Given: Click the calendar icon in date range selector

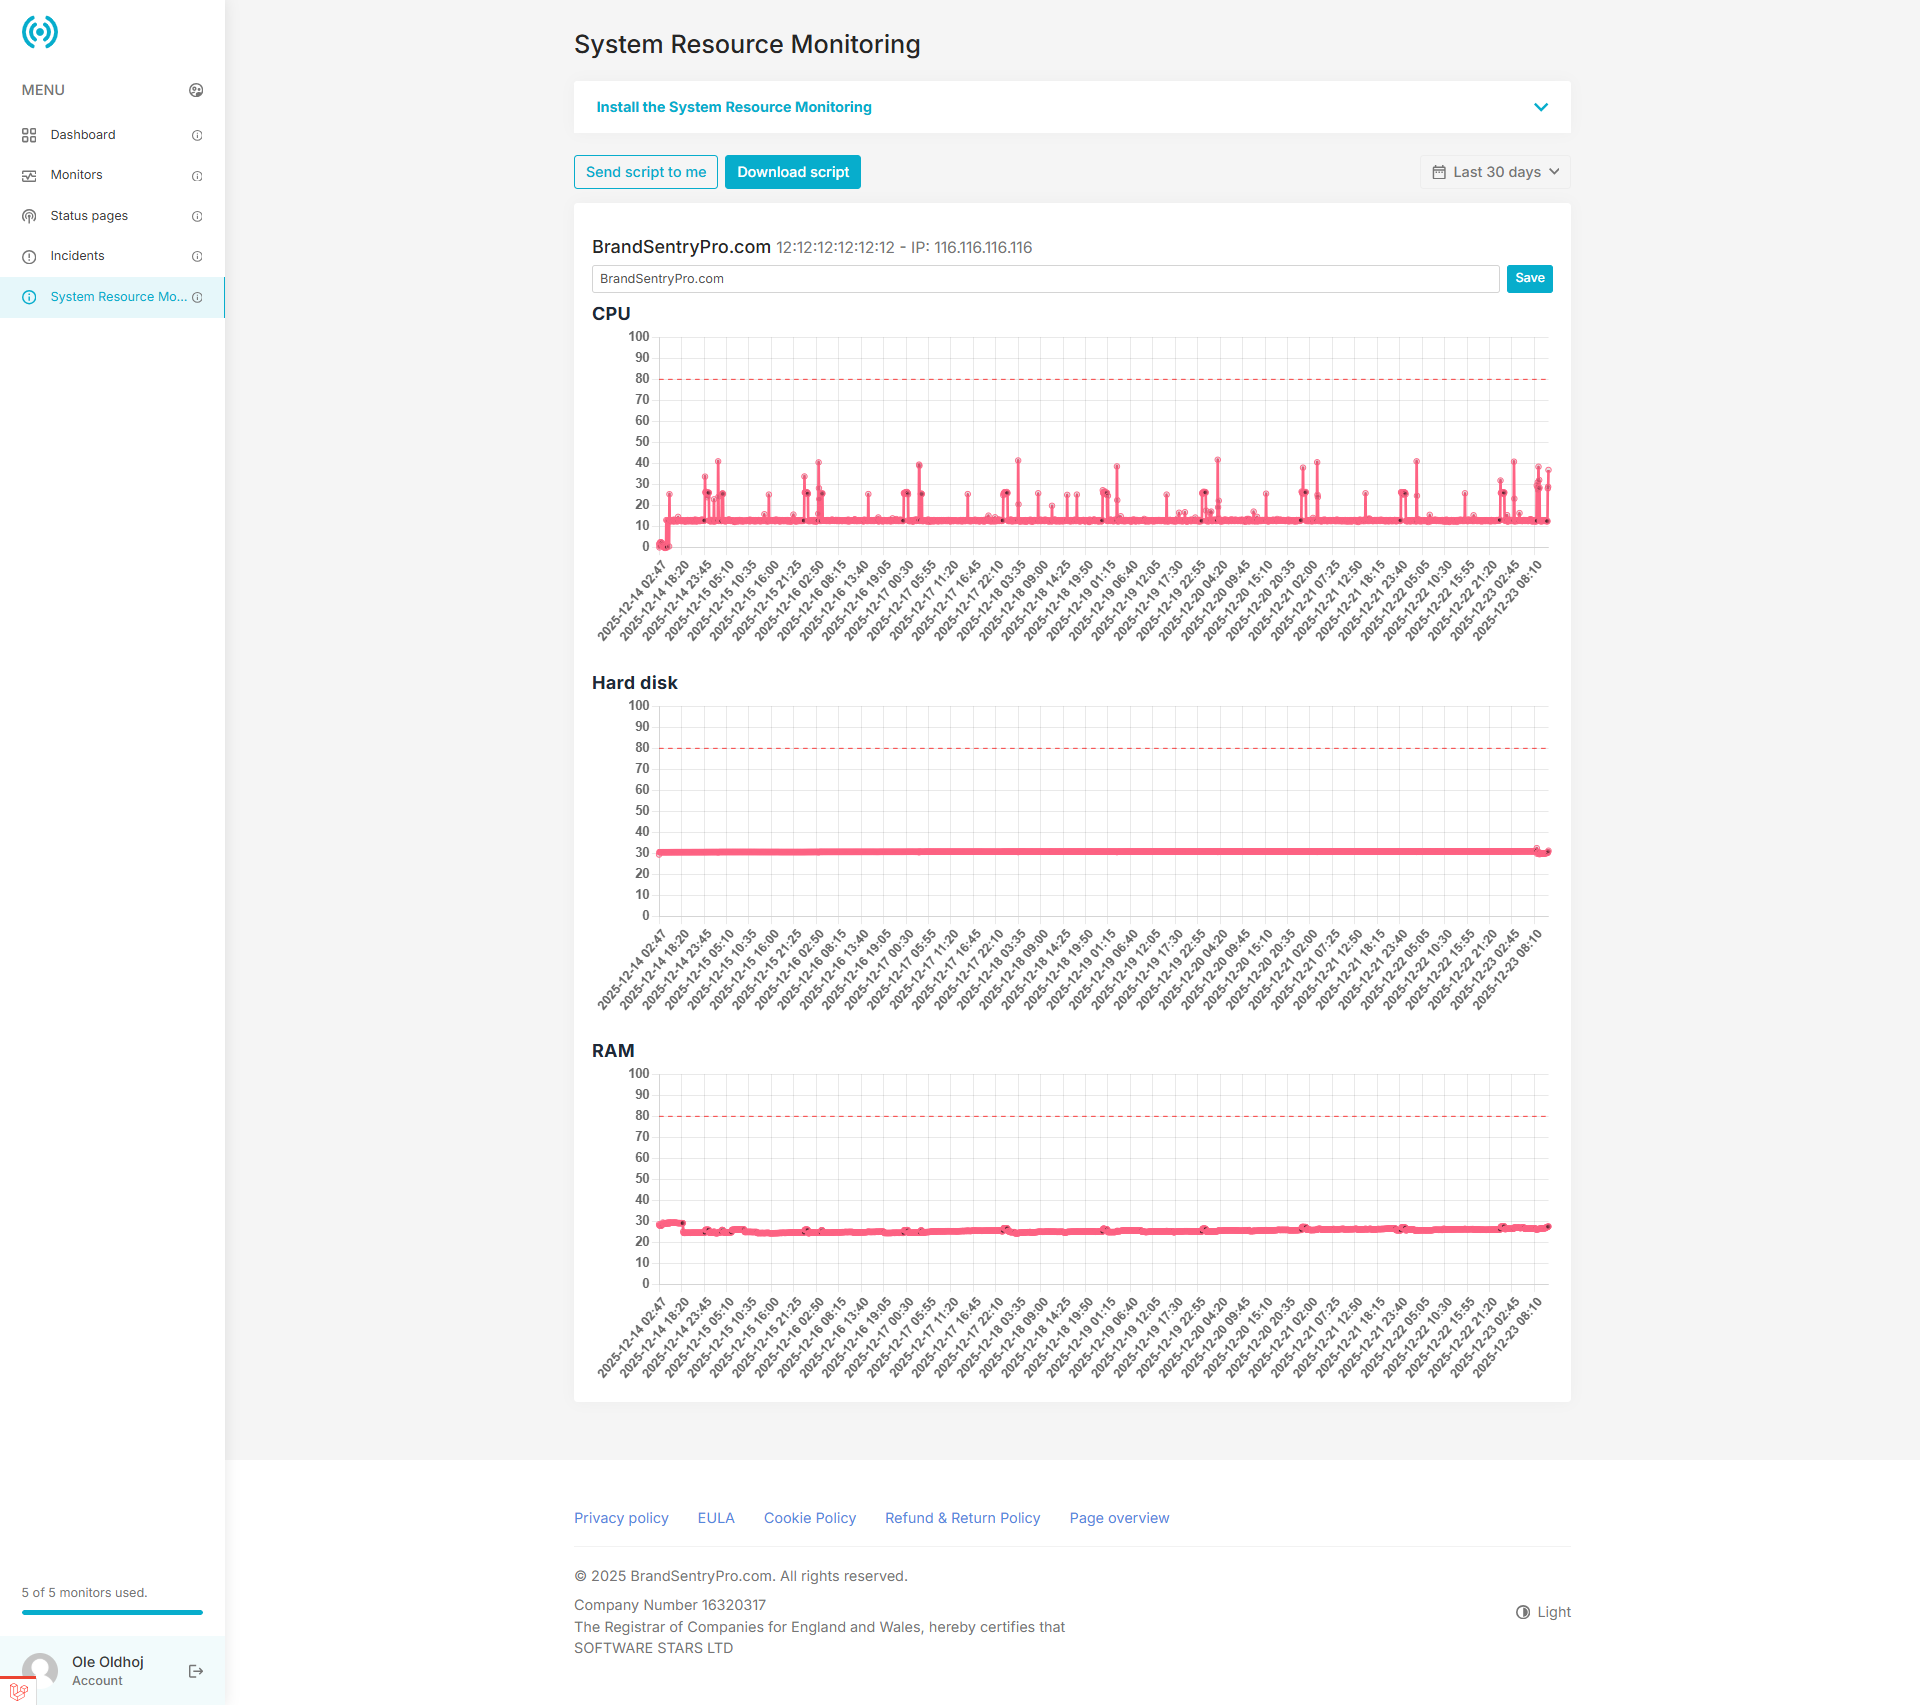Looking at the screenshot, I should point(1438,172).
